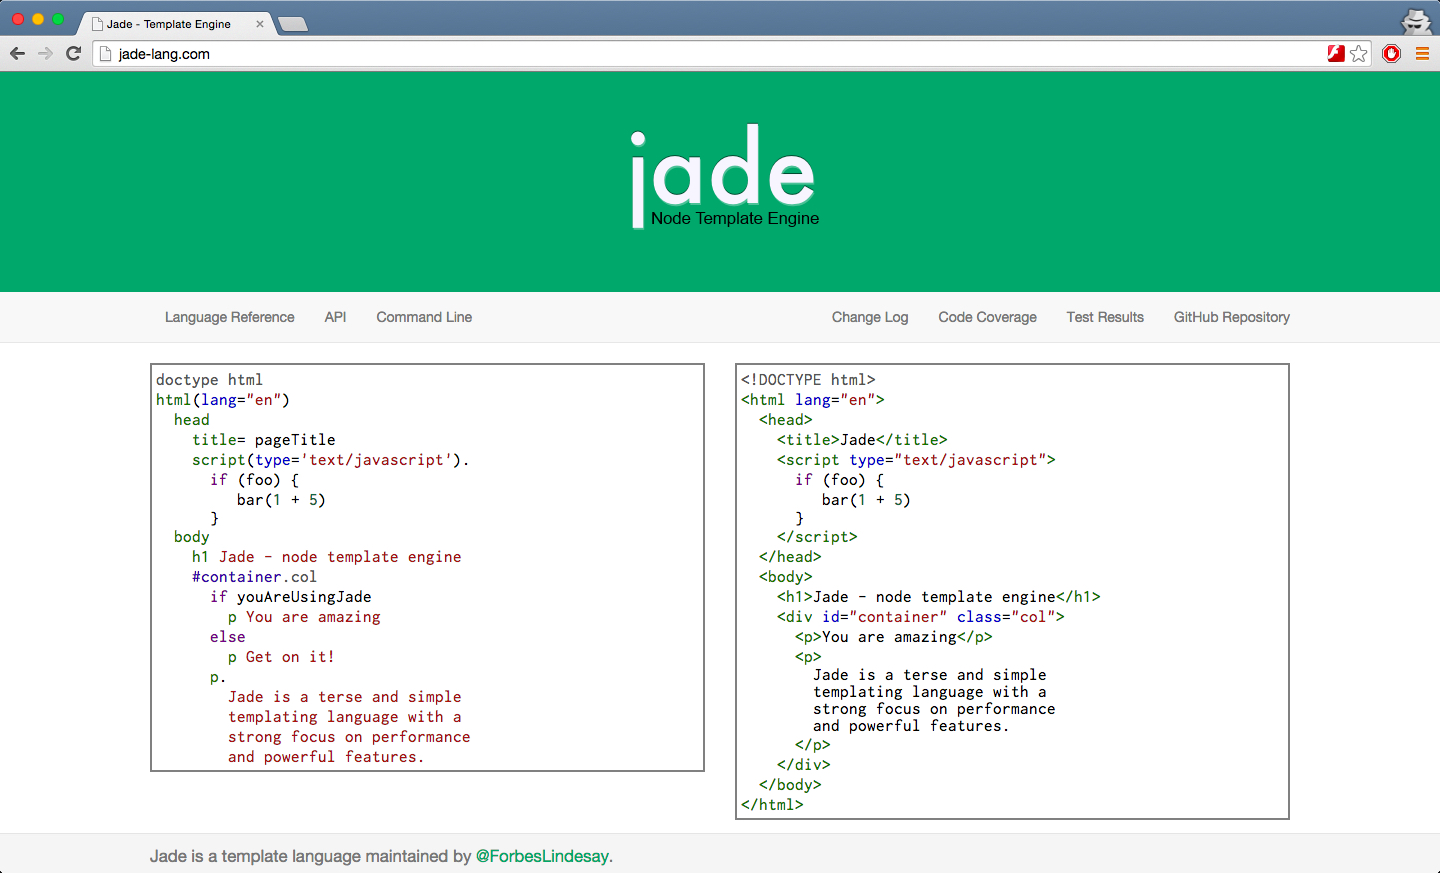1440x873 pixels.
Task: Click the Flash plugin icon in address bar
Action: pos(1336,53)
